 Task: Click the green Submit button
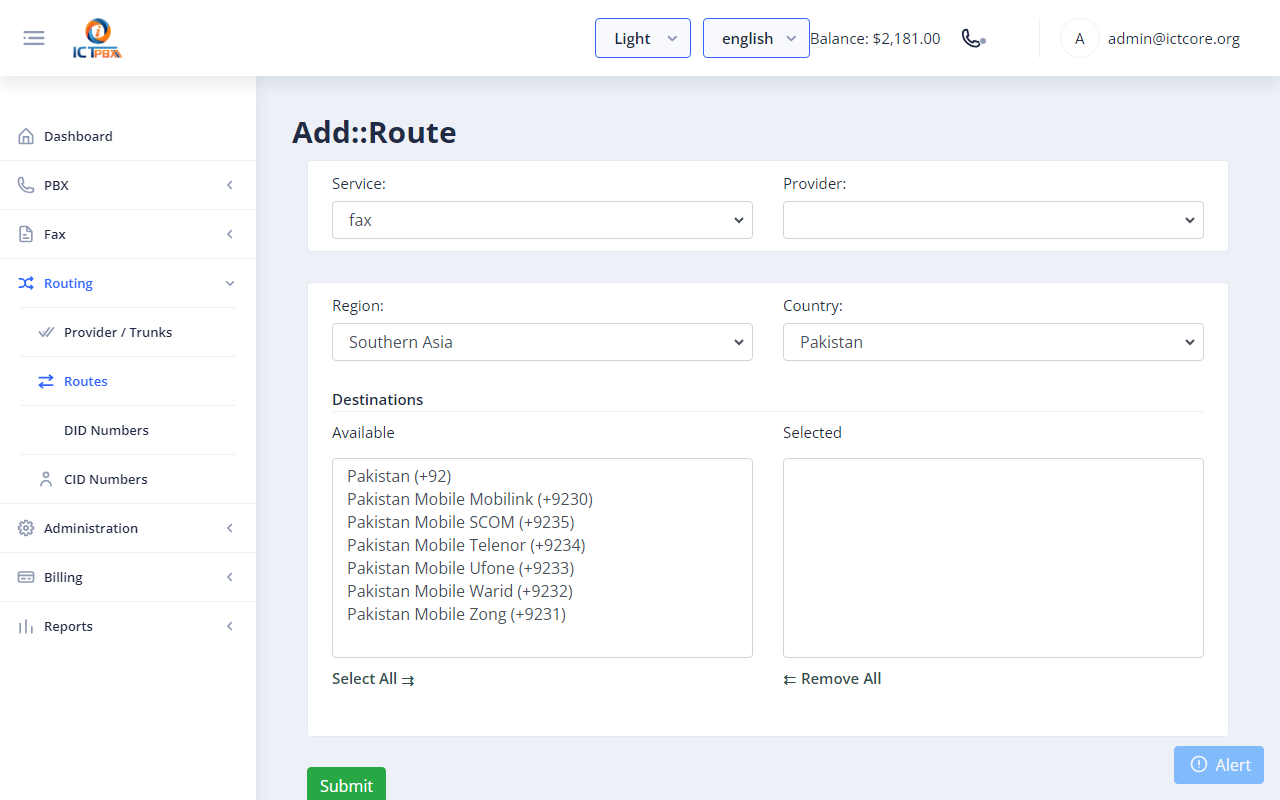(x=346, y=785)
